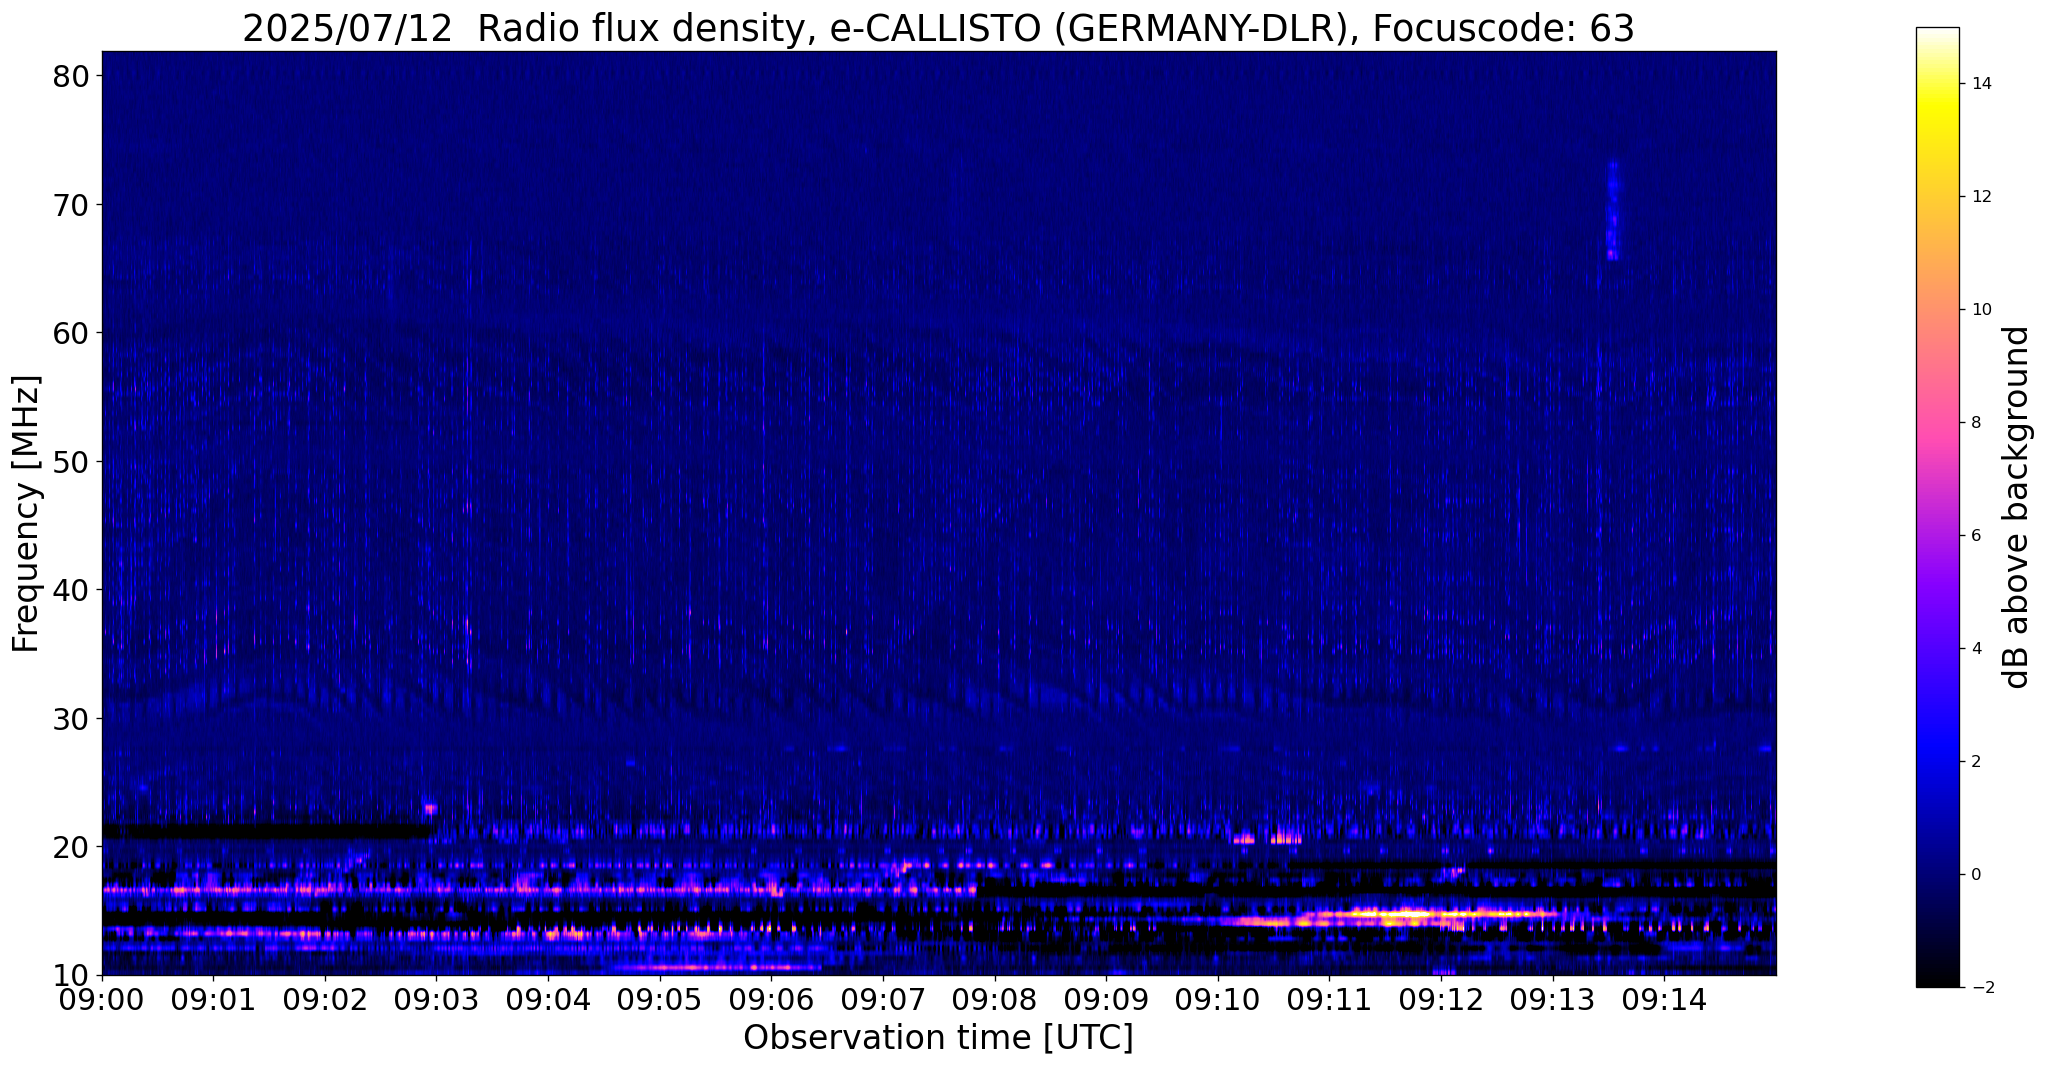The image size is (2047, 1067).
Task: Click the 09:00 time tick label
Action: pos(102,1000)
